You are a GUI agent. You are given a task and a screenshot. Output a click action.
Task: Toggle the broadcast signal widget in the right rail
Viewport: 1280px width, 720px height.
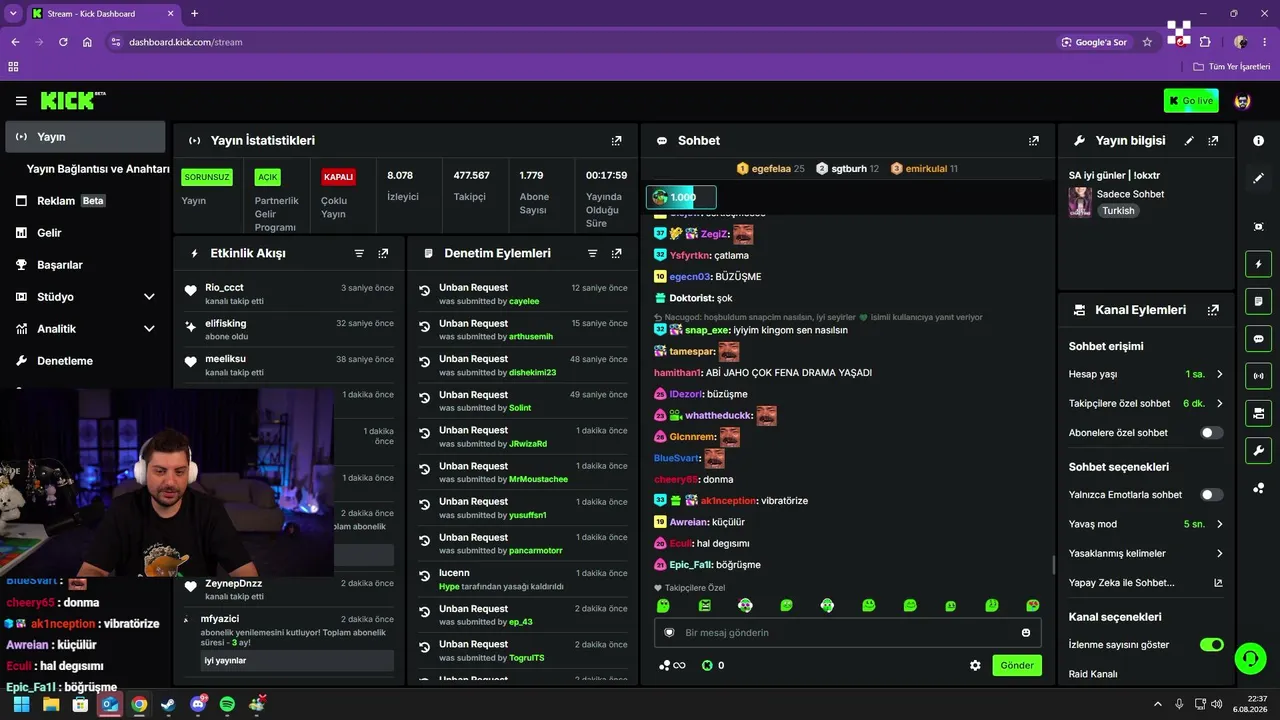[1258, 376]
